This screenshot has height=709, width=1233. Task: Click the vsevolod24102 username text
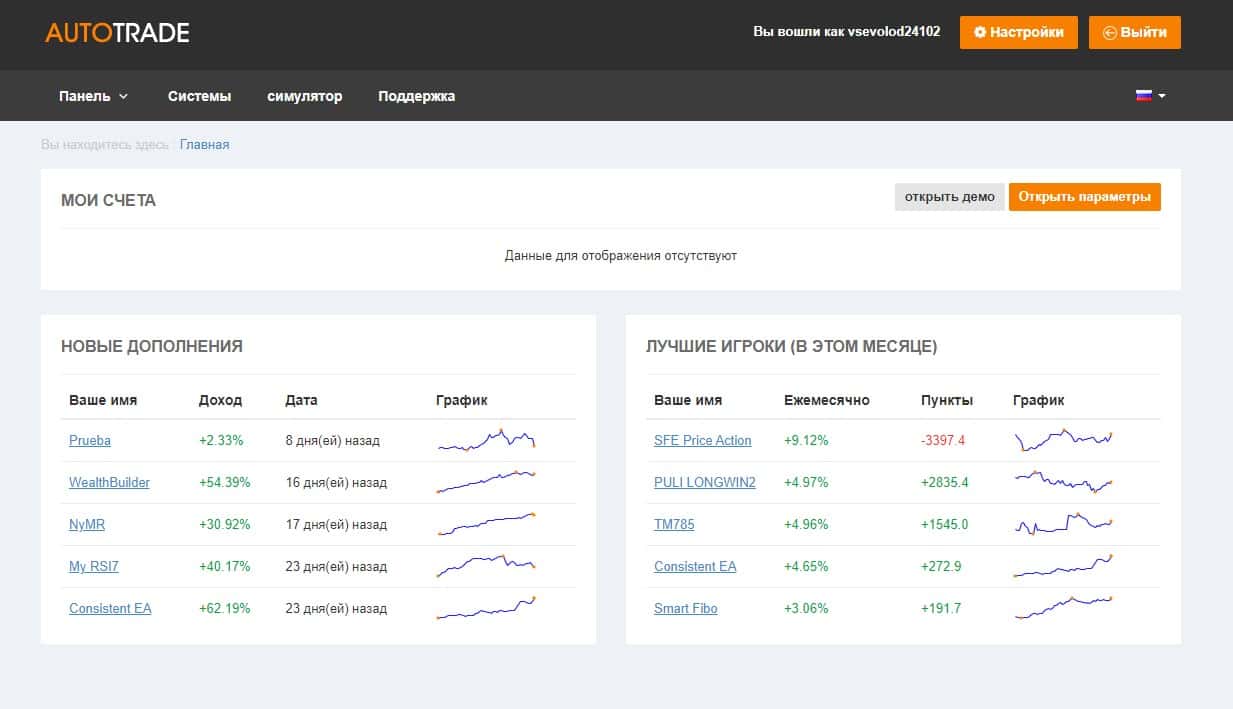(x=894, y=32)
